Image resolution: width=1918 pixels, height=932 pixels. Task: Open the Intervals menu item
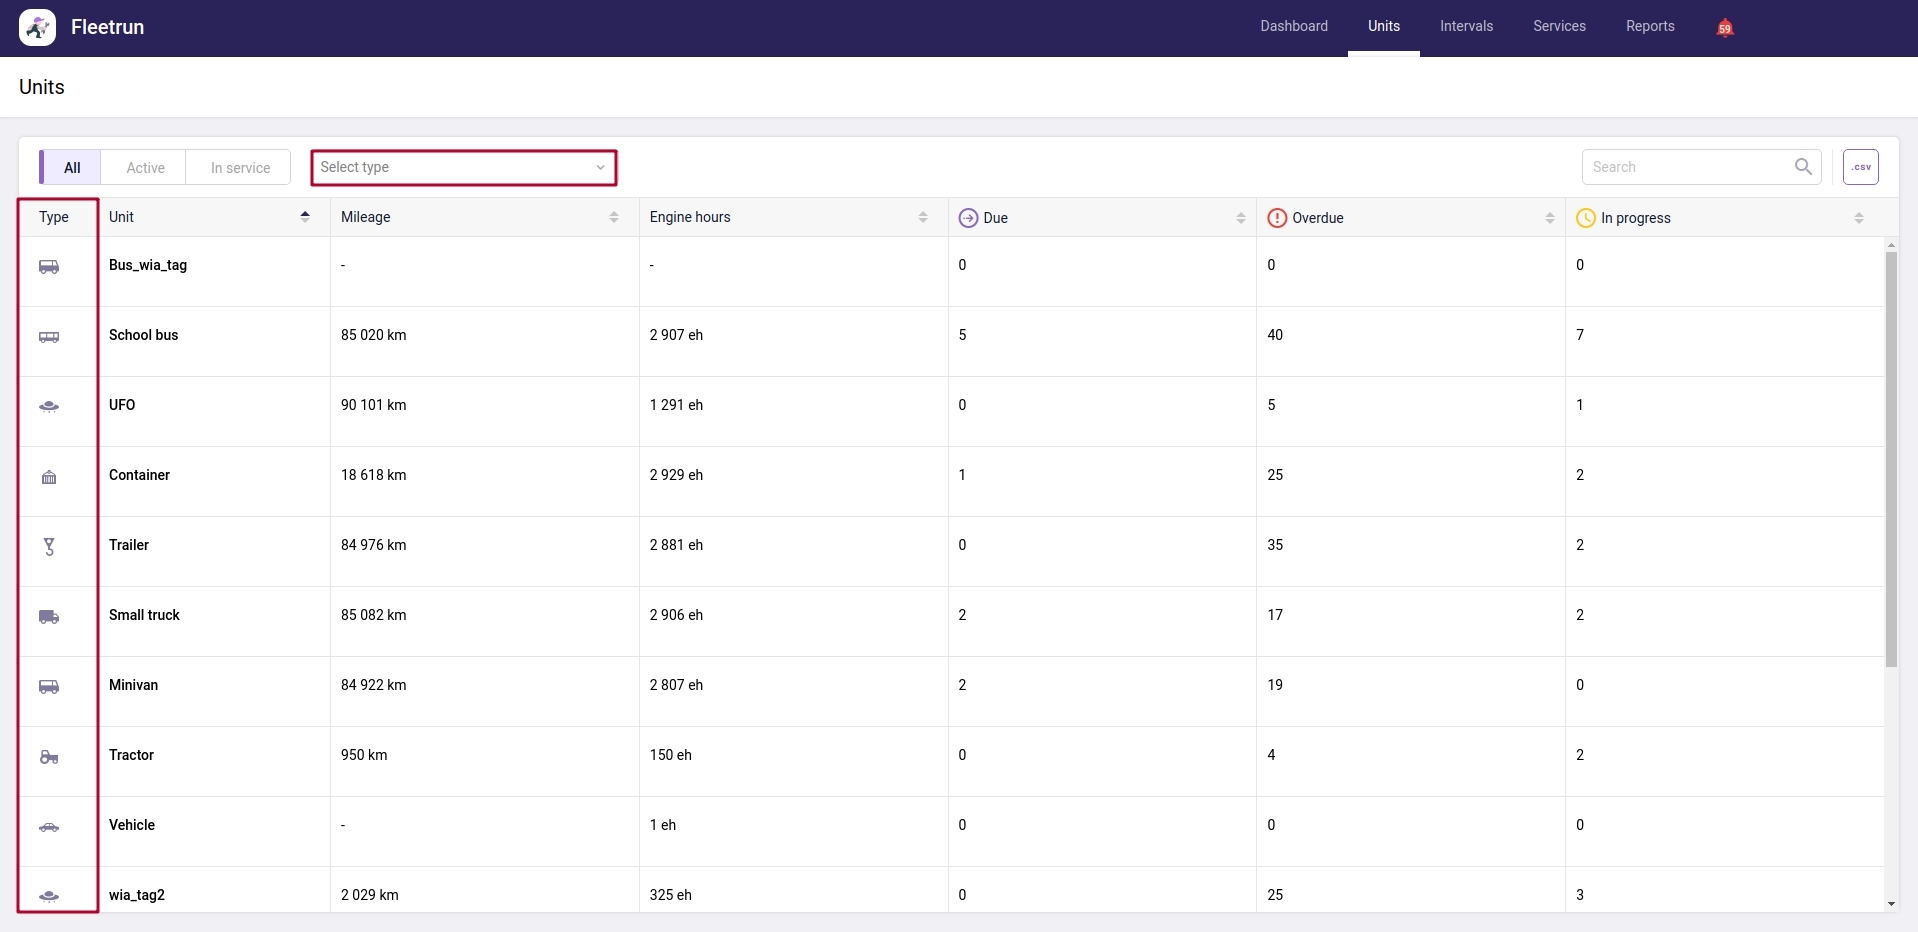tap(1465, 26)
